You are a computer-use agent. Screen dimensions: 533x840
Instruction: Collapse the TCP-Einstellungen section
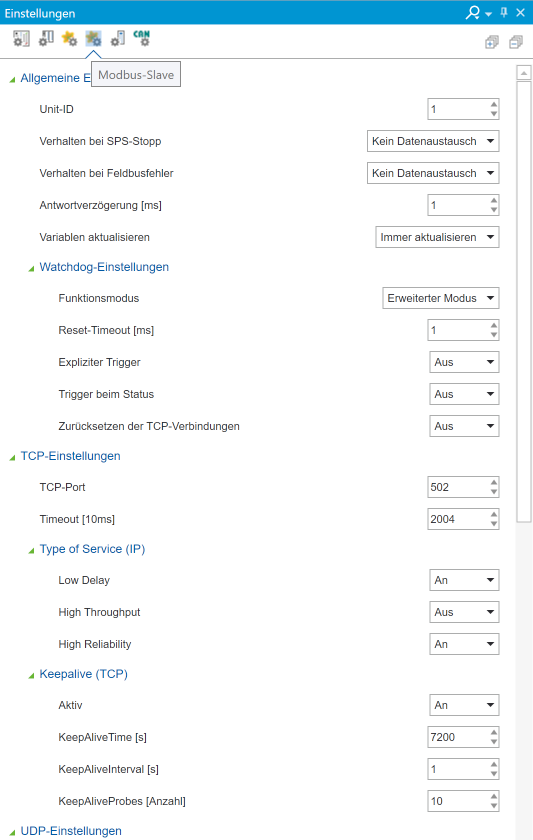coord(12,458)
